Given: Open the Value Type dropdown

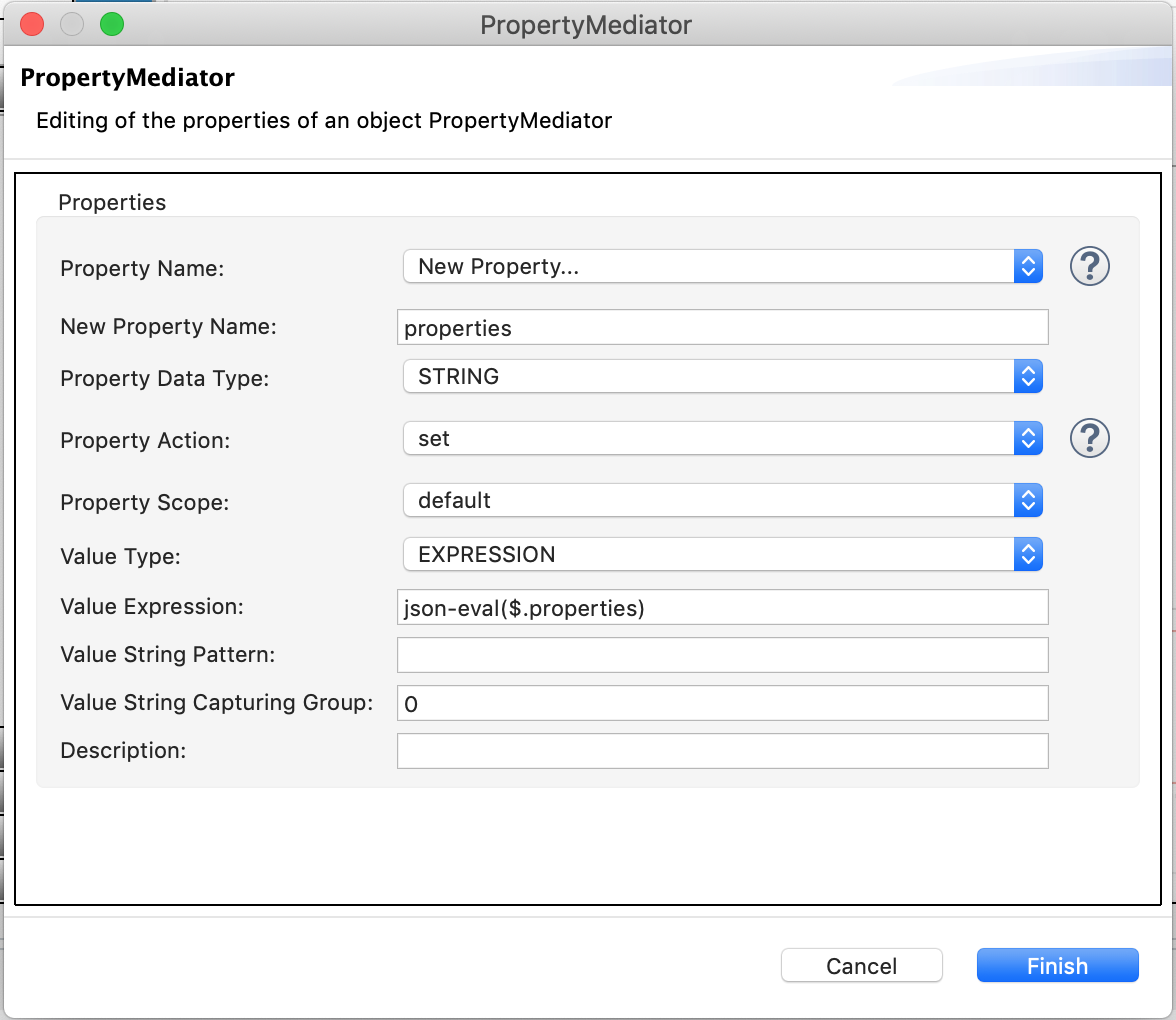Looking at the screenshot, I should (x=723, y=554).
